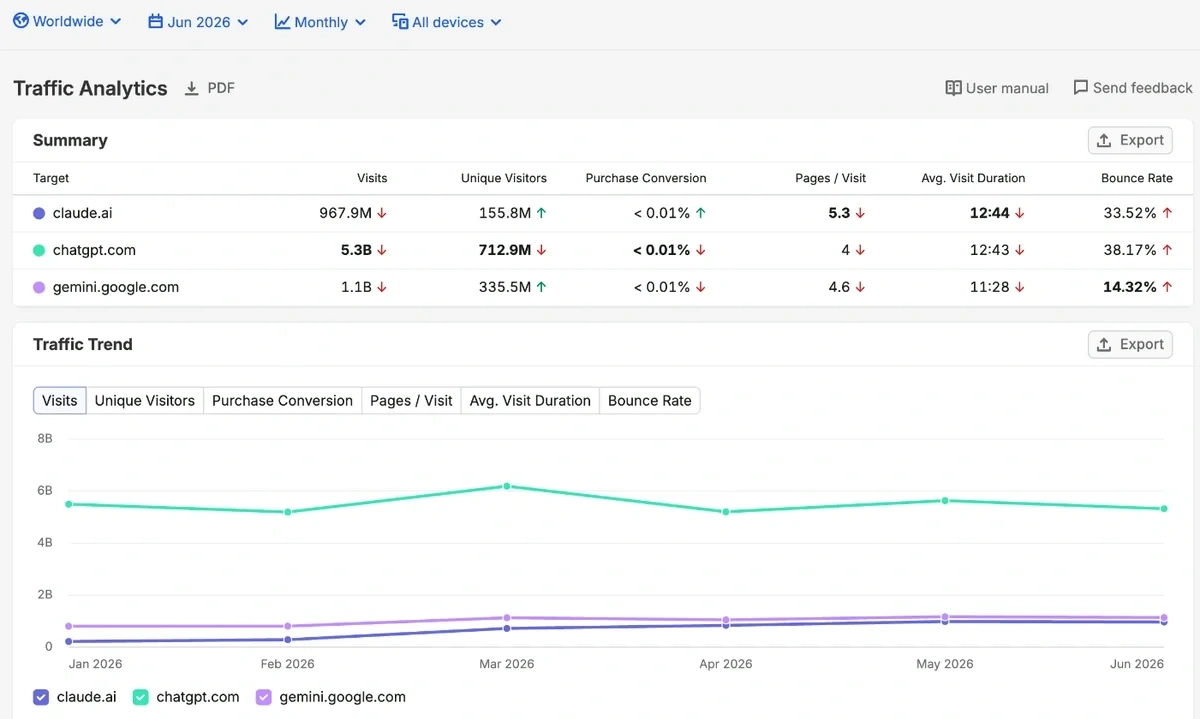Click the lavender gemini.google.com dot in Summary
The height and width of the screenshot is (719, 1200).
point(39,287)
